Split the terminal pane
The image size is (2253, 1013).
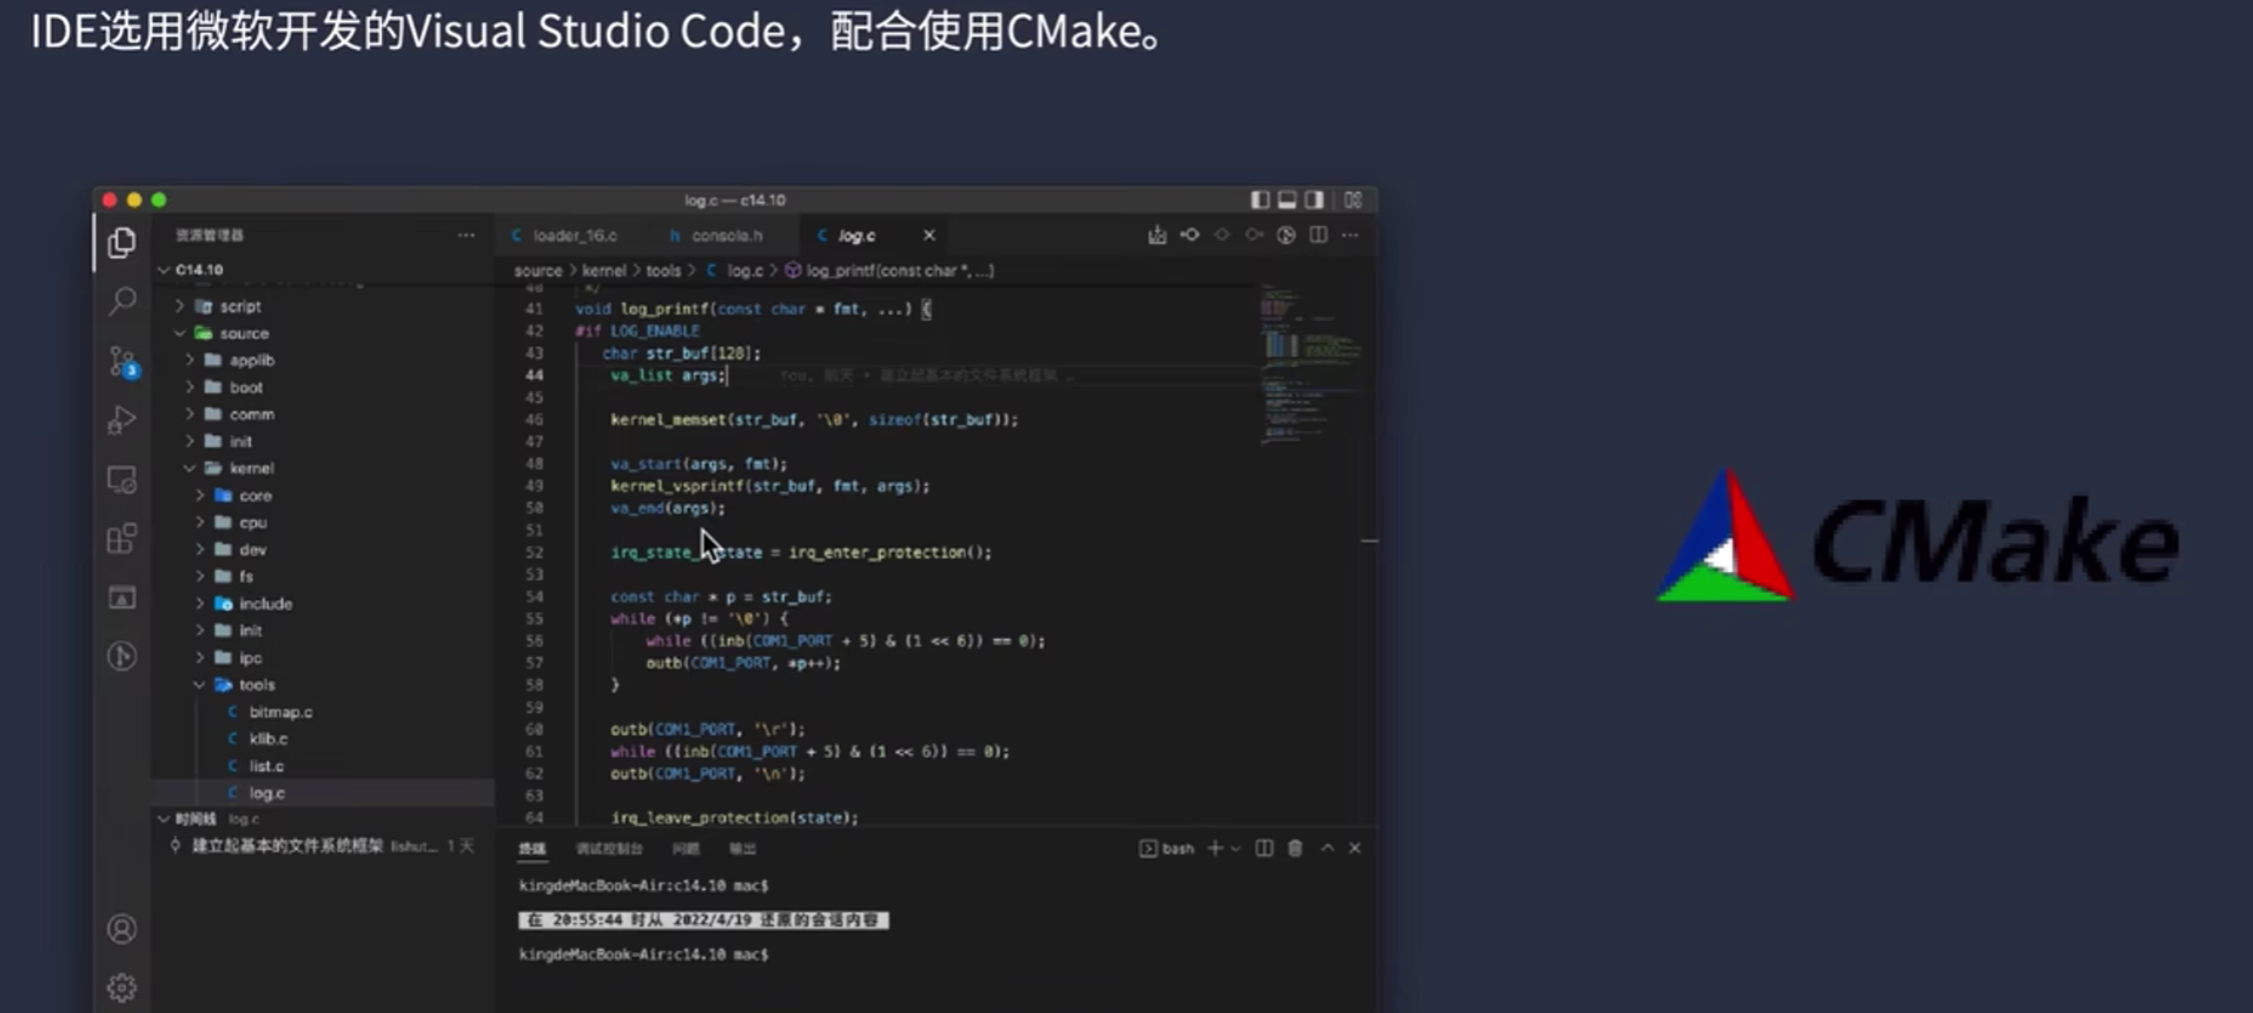point(1264,848)
